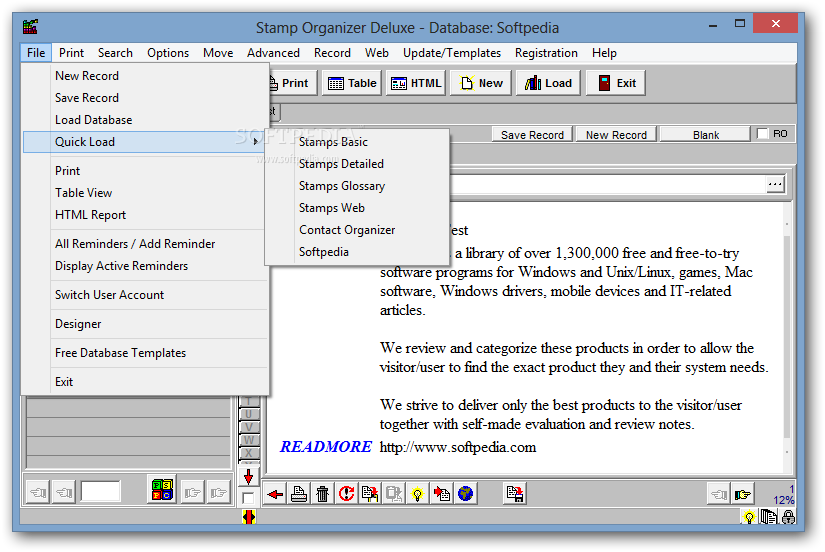Open the Record menu

(x=333, y=53)
